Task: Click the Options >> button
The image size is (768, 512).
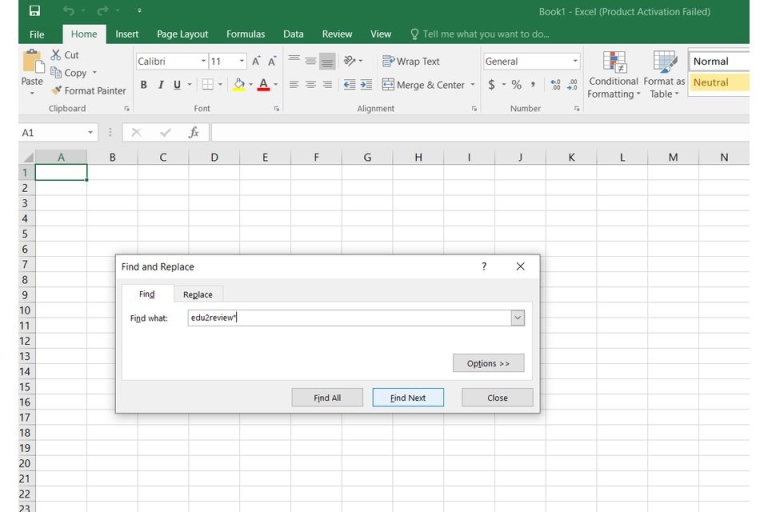Action: 488,363
